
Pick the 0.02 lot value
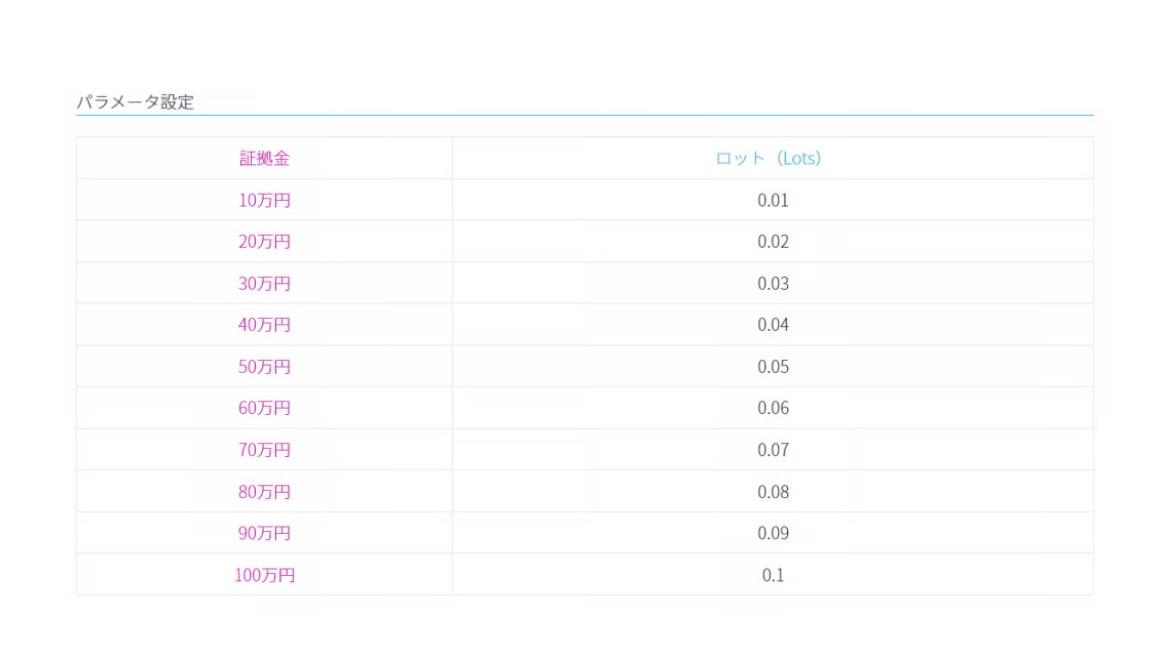click(772, 242)
